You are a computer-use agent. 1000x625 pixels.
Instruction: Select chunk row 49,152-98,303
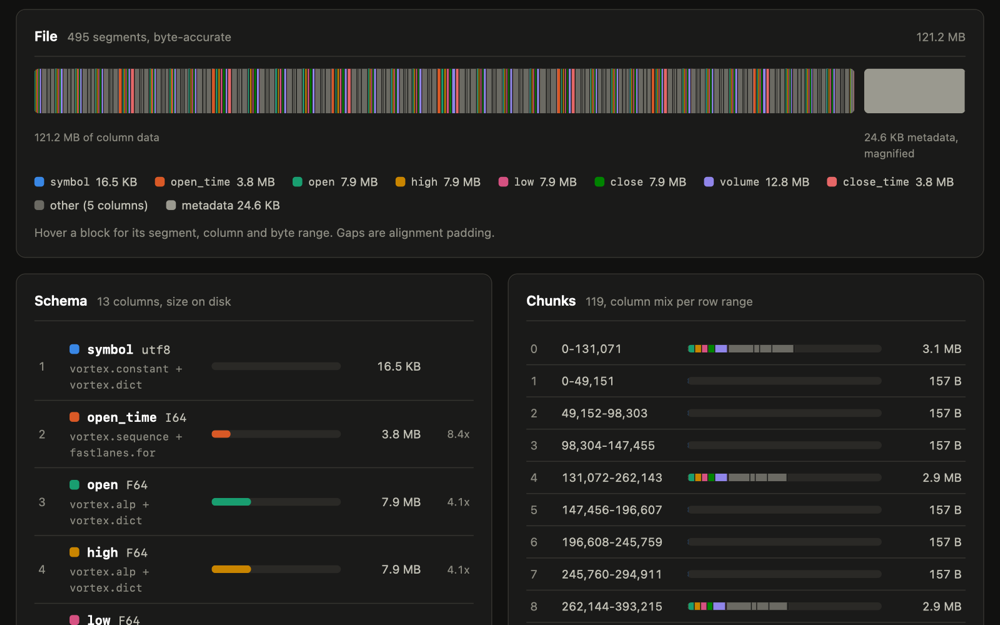[746, 413]
